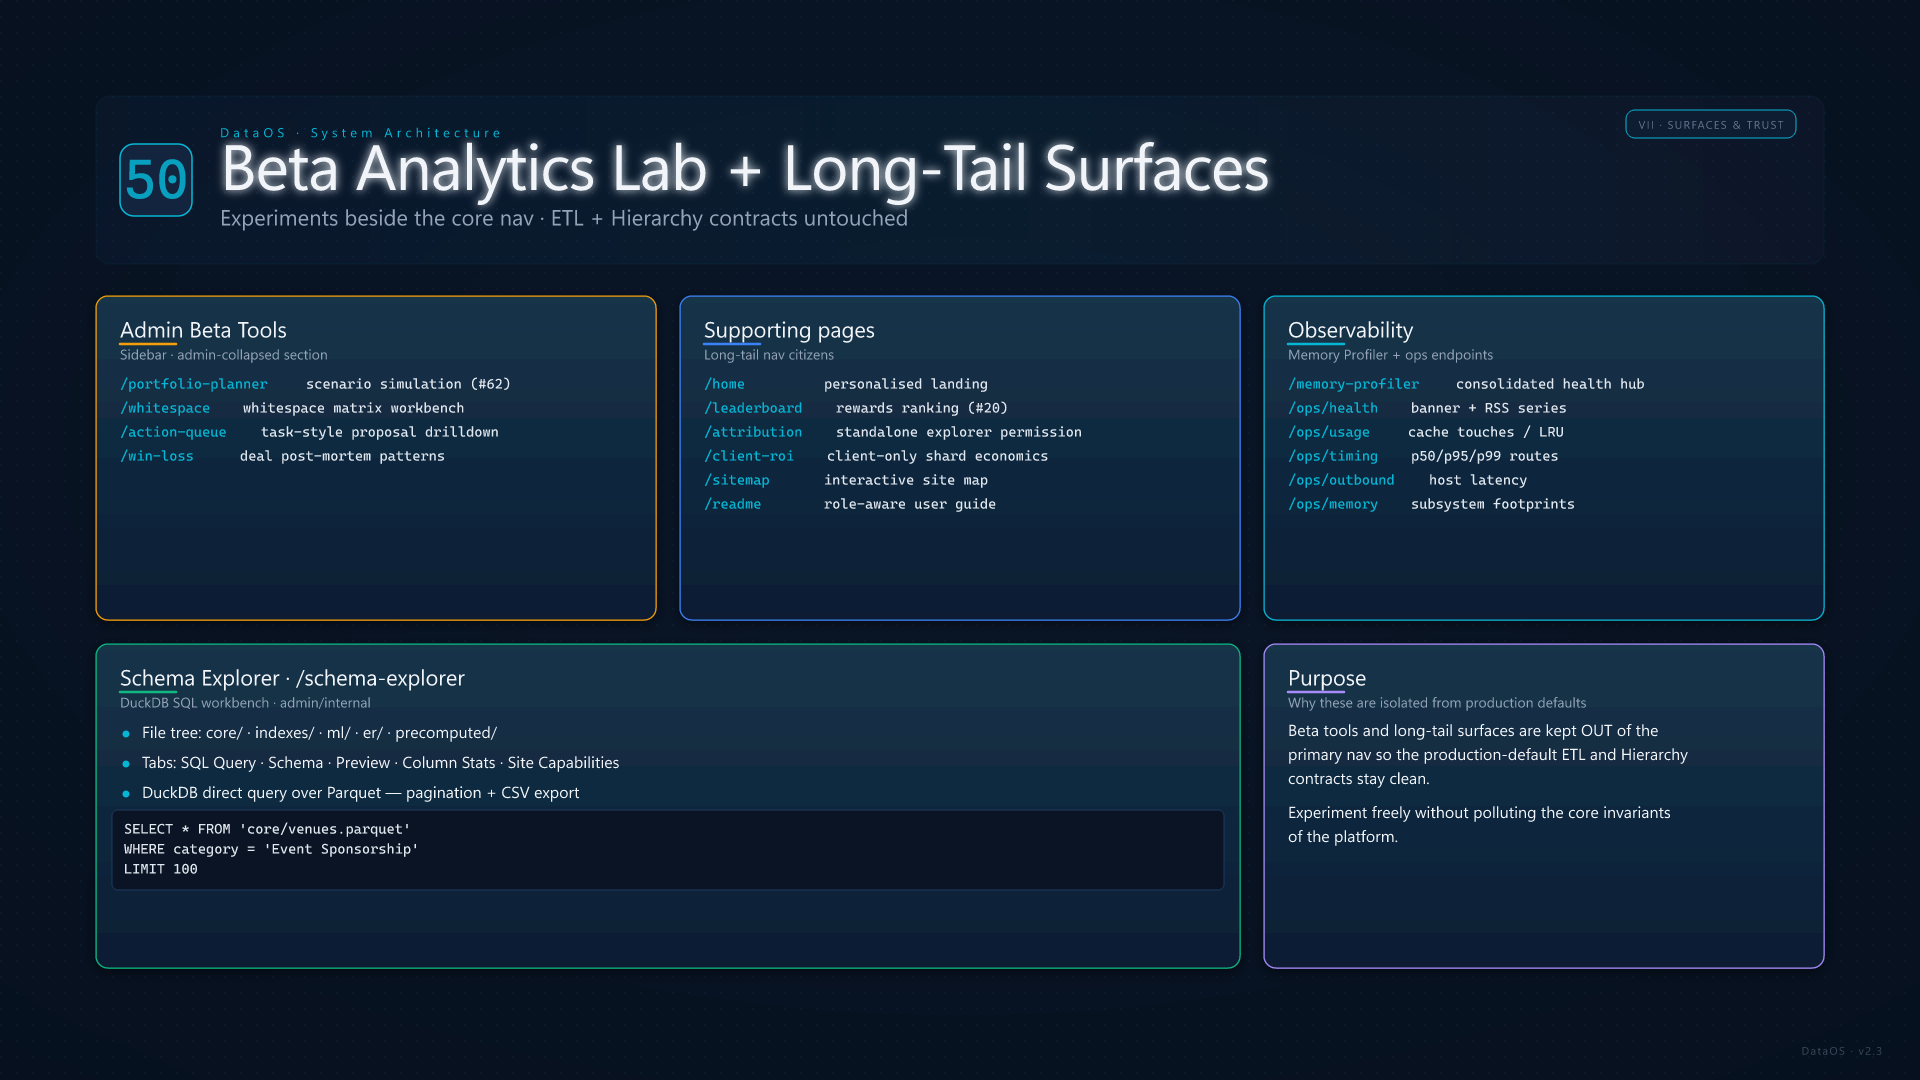This screenshot has height=1080, width=1920.
Task: Open the /ops/timing endpoint
Action: (1333, 456)
